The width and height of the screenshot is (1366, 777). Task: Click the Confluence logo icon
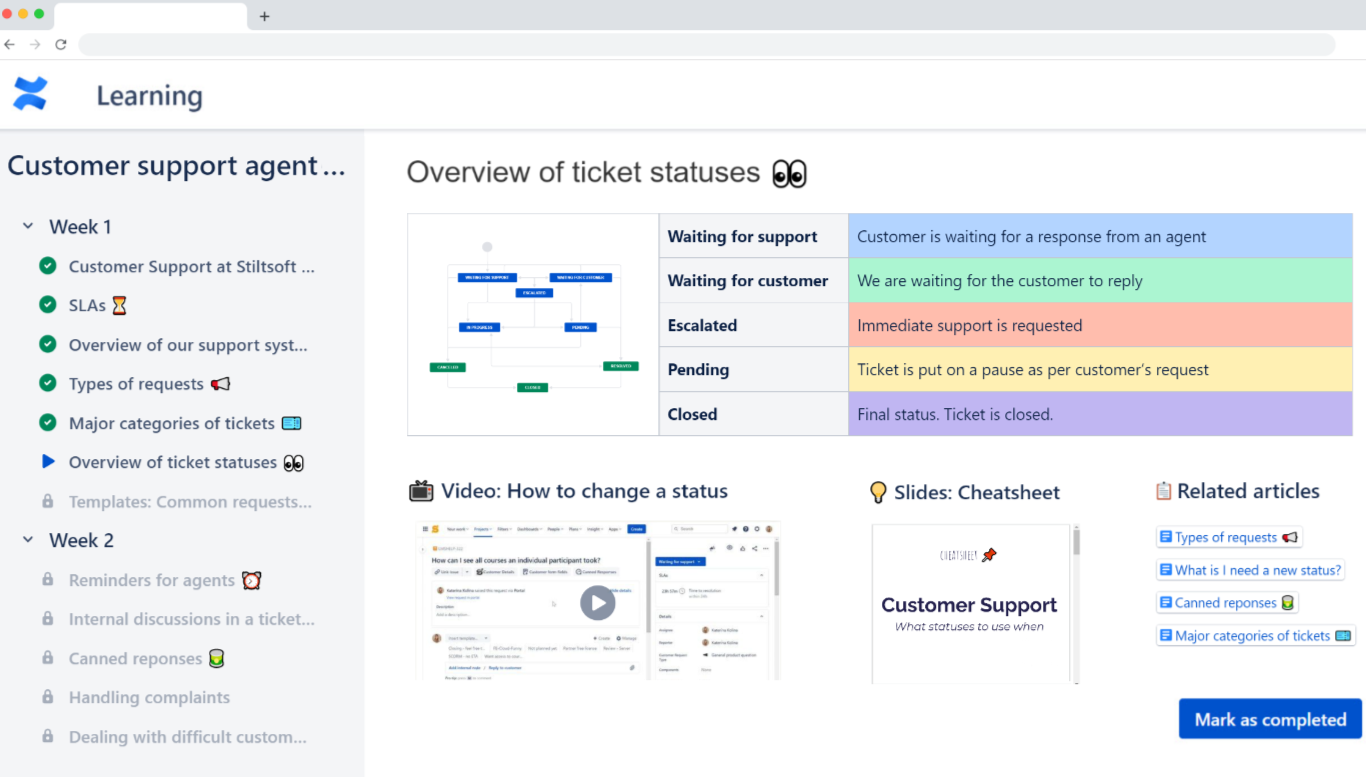click(30, 94)
